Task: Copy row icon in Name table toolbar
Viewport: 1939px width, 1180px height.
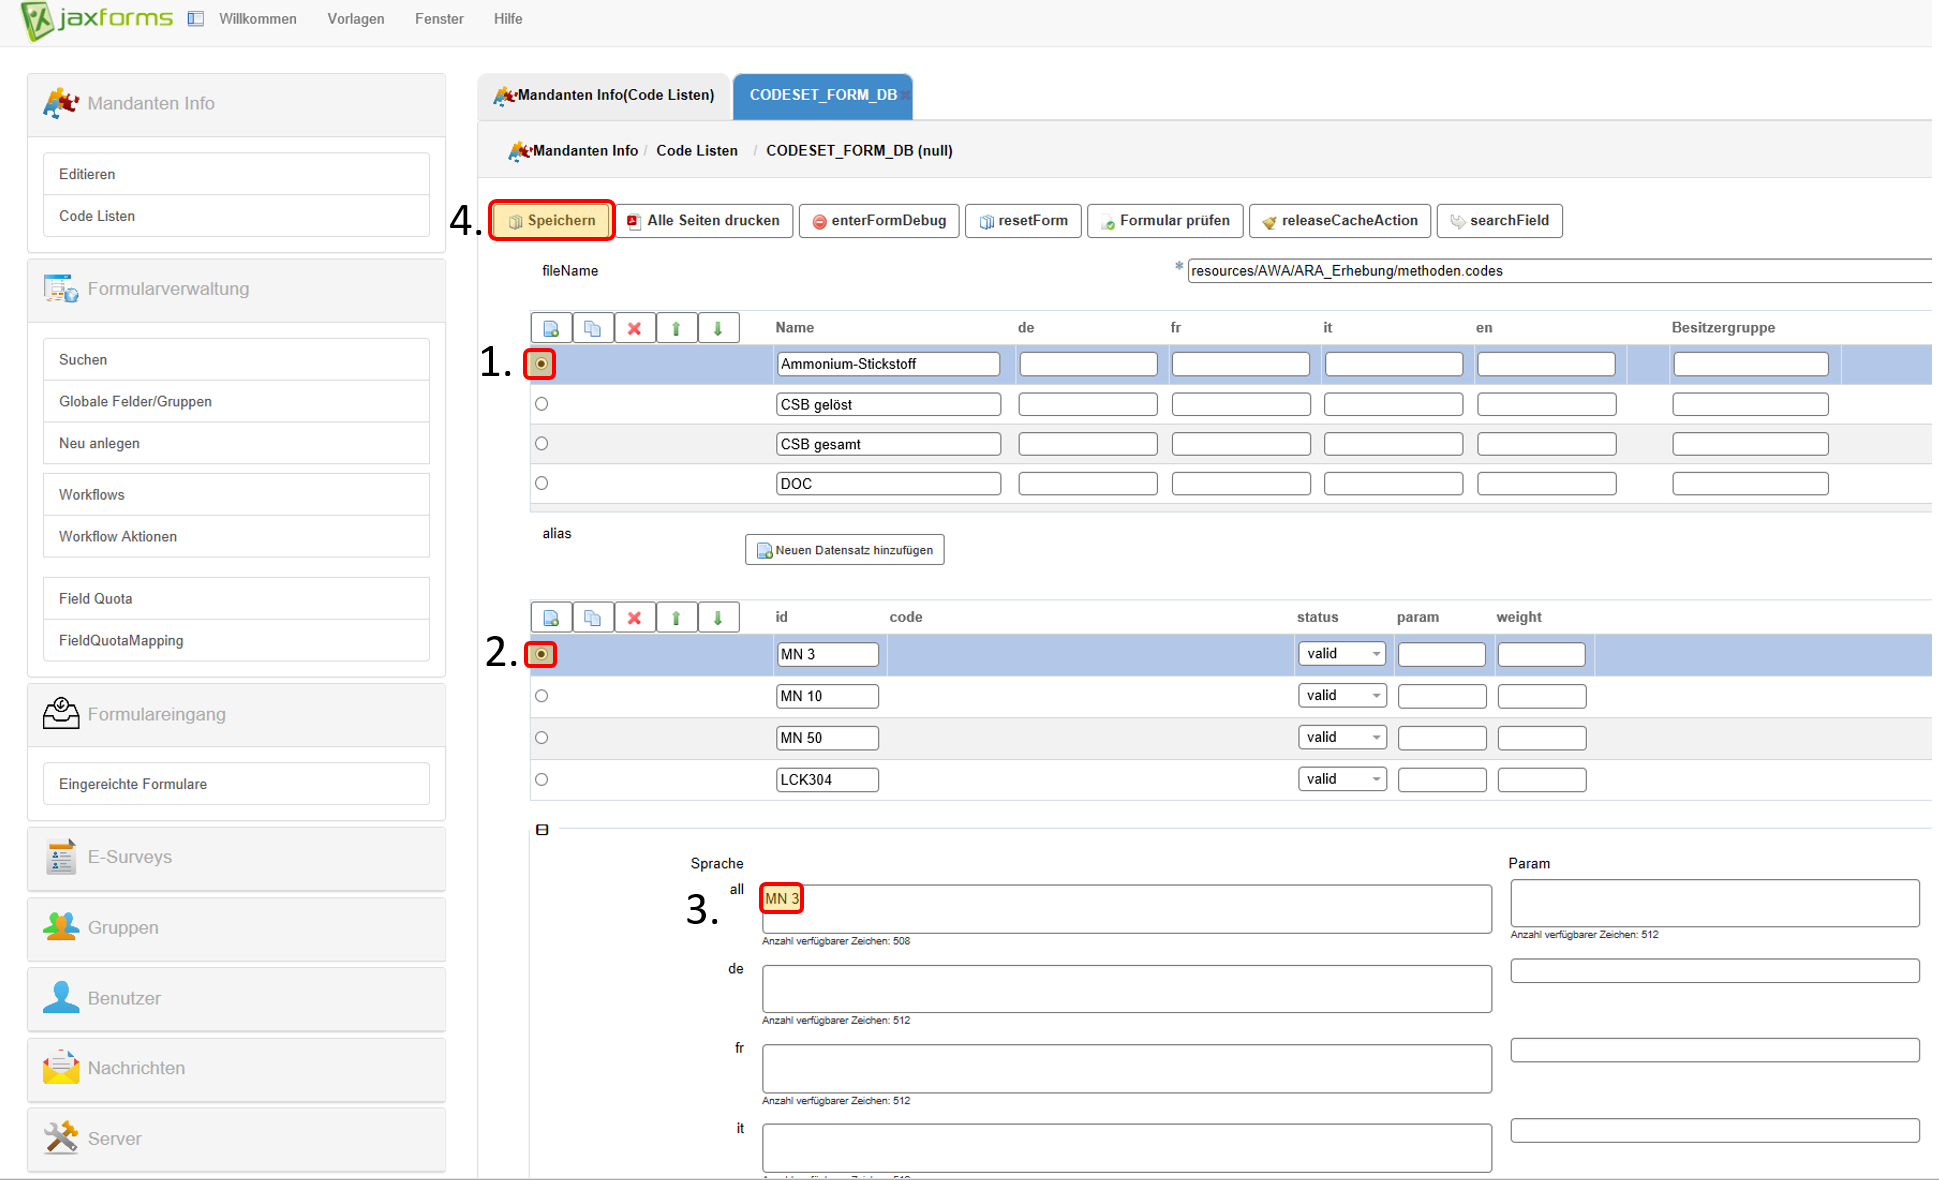Action: [x=592, y=328]
